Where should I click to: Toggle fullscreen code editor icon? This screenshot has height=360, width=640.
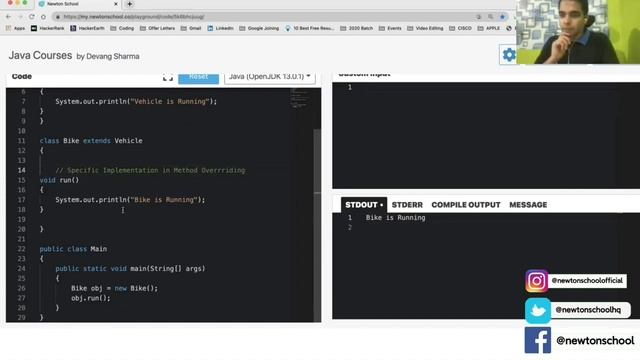(168, 77)
